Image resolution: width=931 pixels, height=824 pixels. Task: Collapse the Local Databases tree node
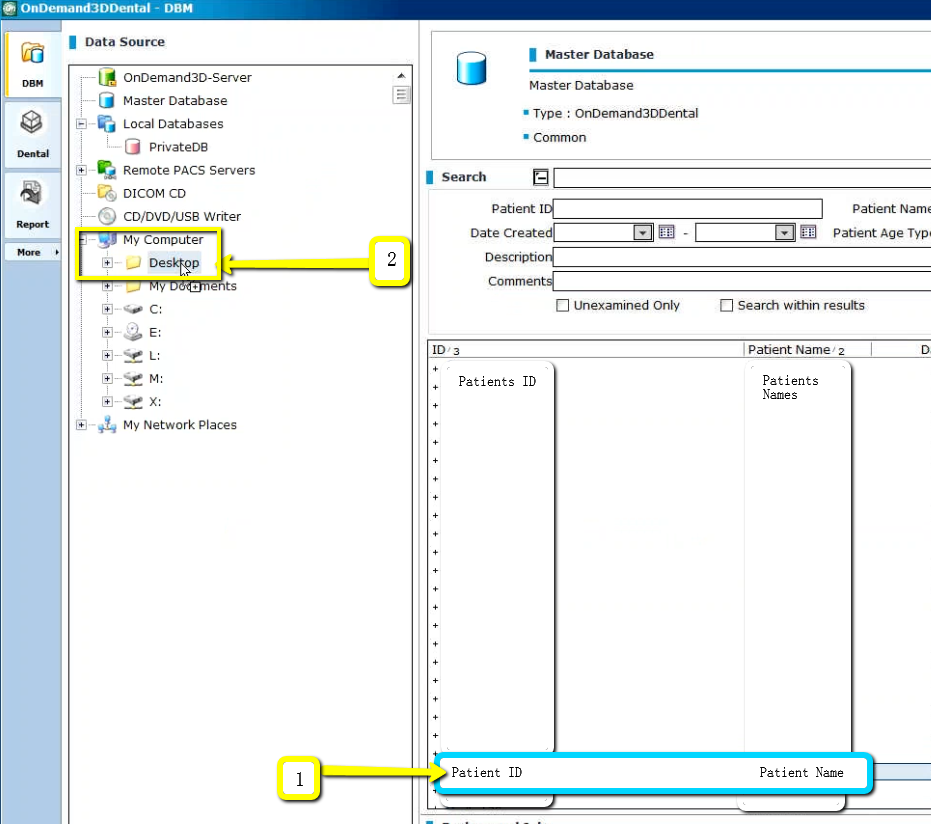click(81, 123)
